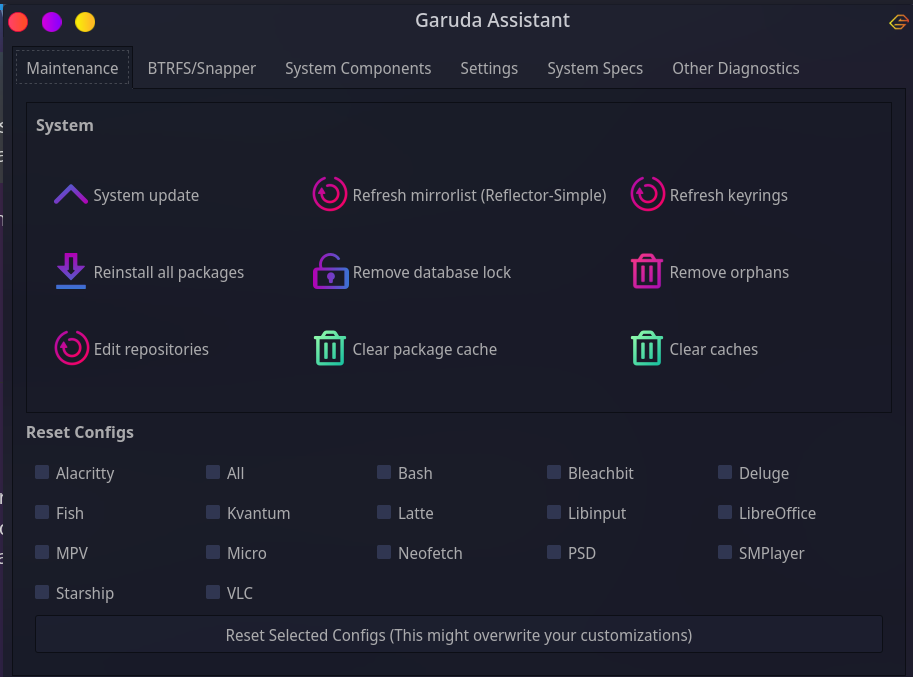Click the Clear package cache trash icon

coord(330,348)
